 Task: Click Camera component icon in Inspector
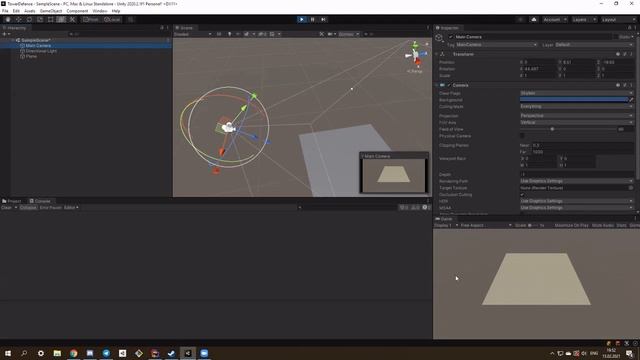442,85
